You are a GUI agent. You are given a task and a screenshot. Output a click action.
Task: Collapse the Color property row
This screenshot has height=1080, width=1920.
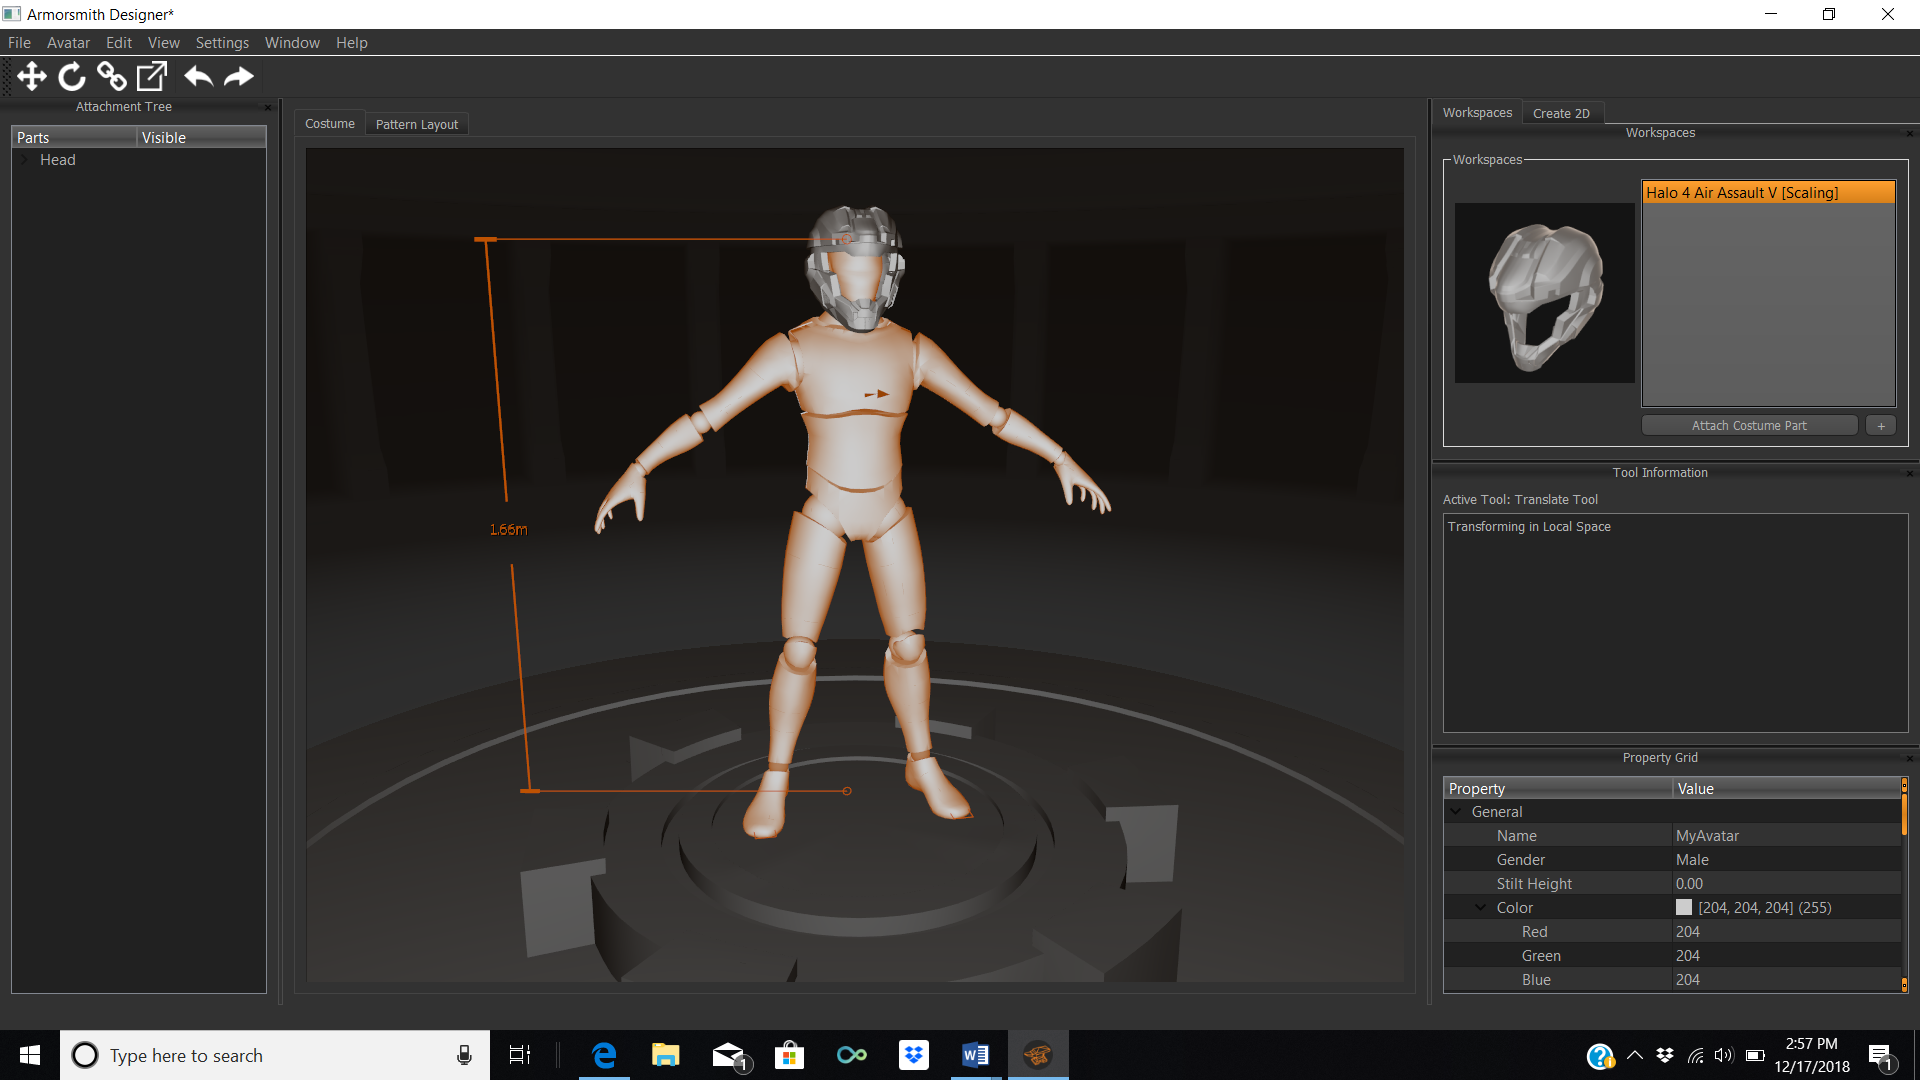(x=1481, y=908)
